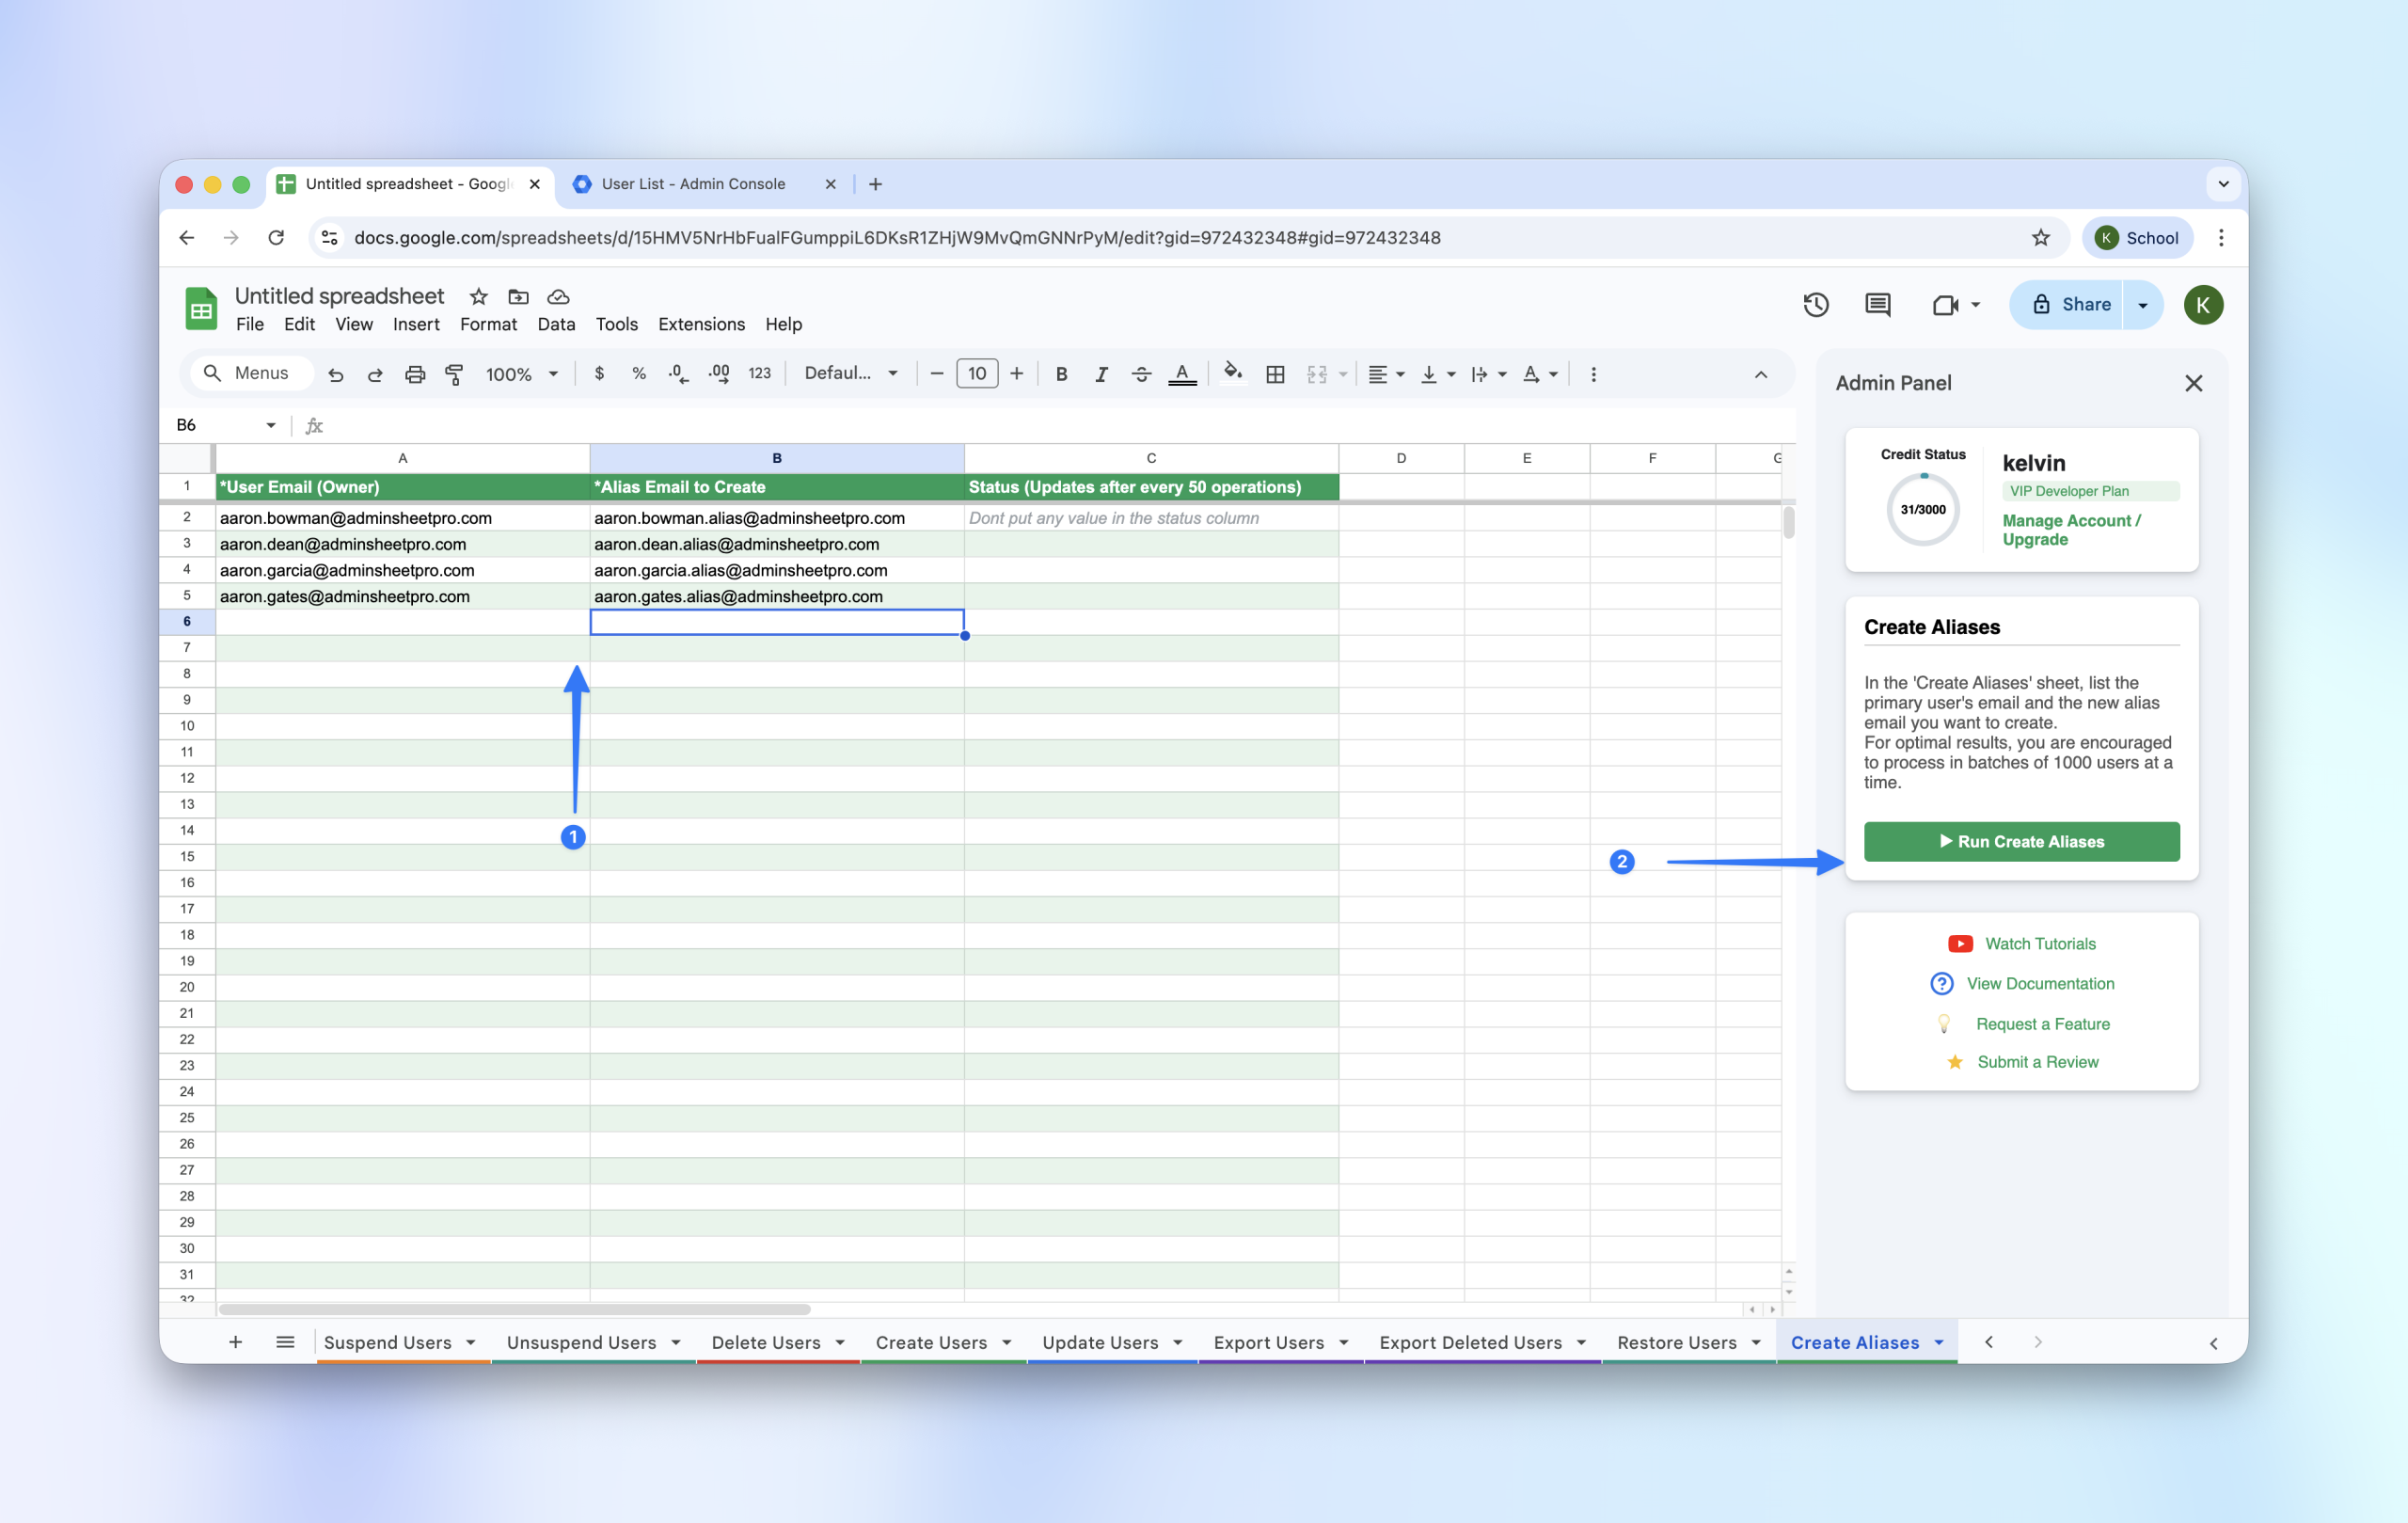The image size is (2408, 1523).
Task: Open the 100% zoom dropdown
Action: 521,374
